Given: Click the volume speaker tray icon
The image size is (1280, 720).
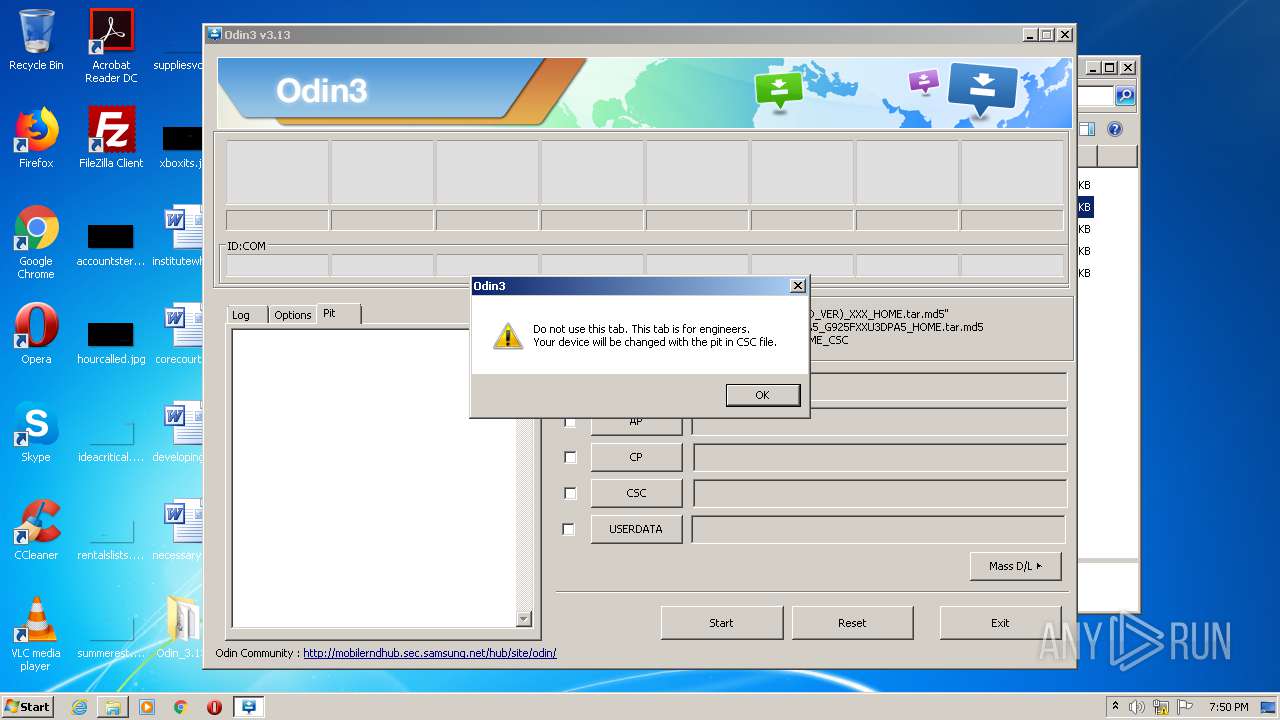Looking at the screenshot, I should 1137,707.
